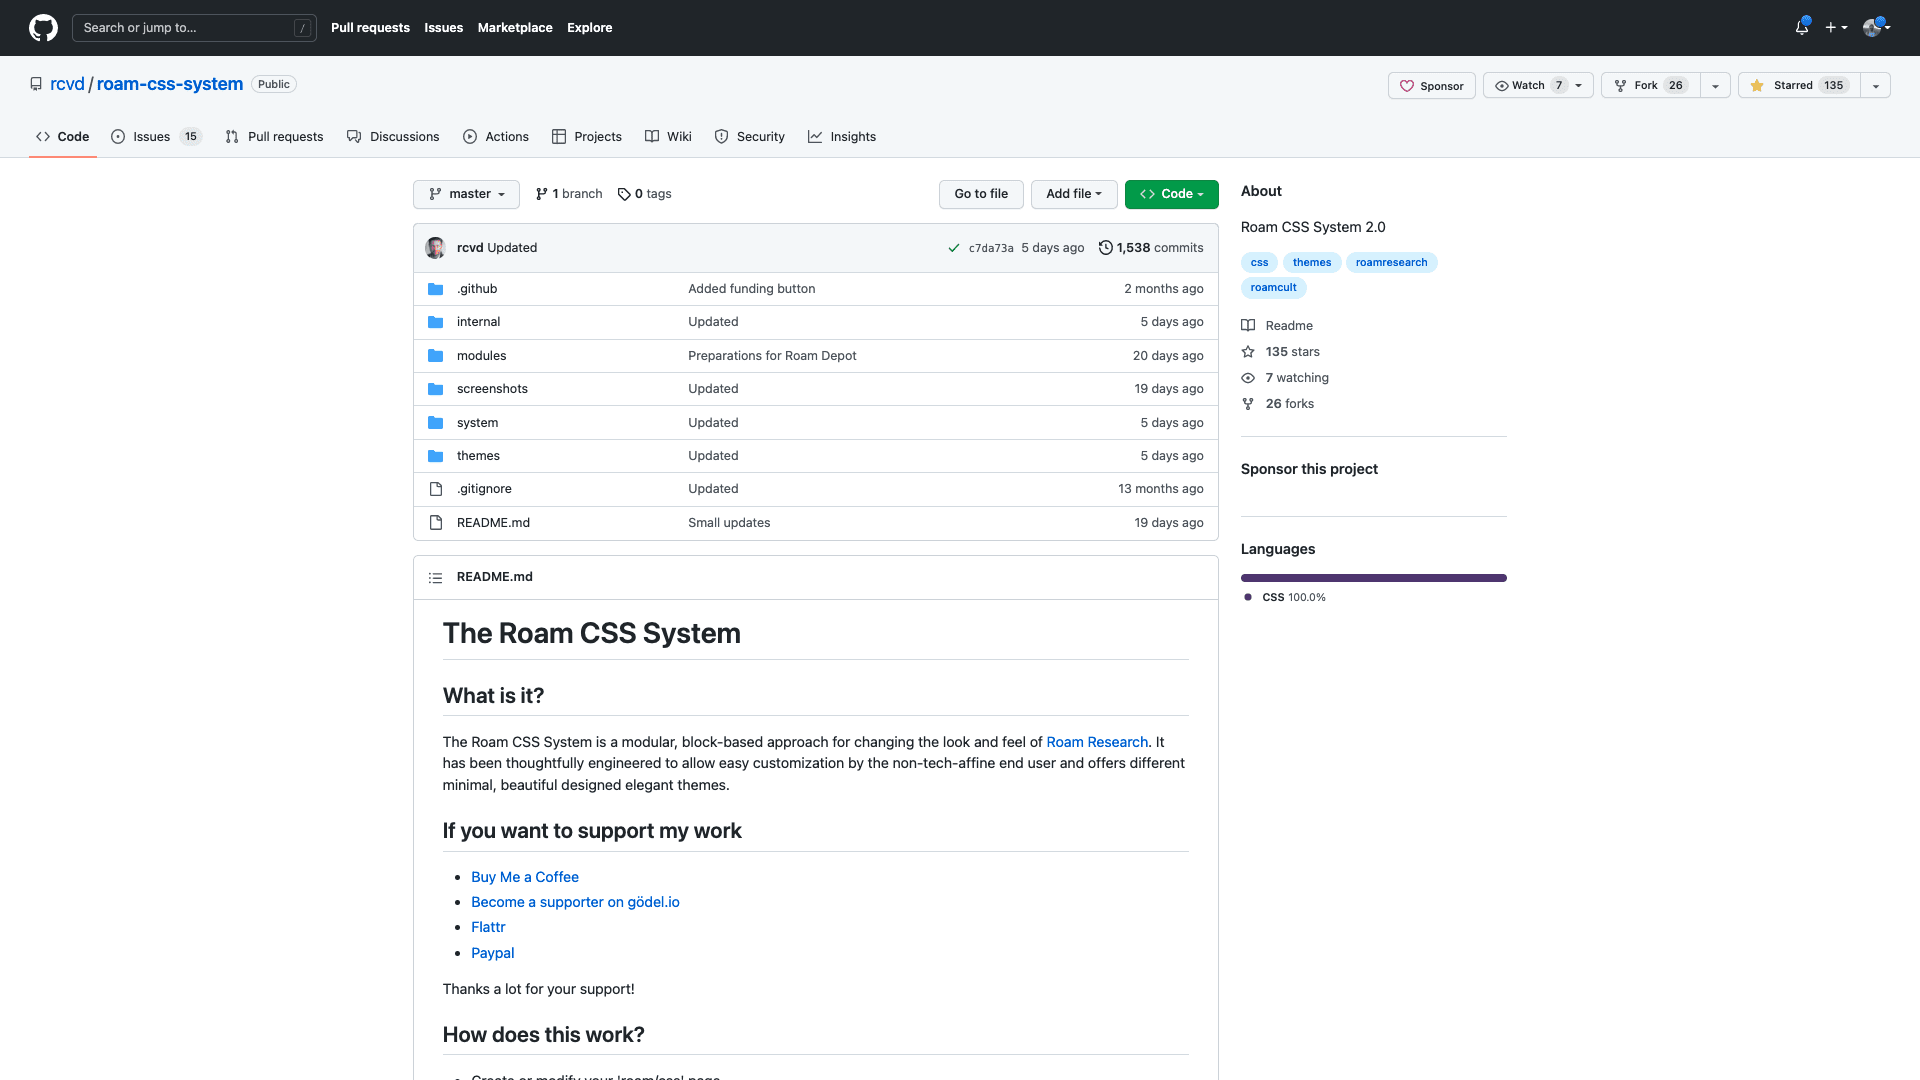The width and height of the screenshot is (1920, 1080).
Task: Open Explore in the top navigation
Action: tap(590, 28)
